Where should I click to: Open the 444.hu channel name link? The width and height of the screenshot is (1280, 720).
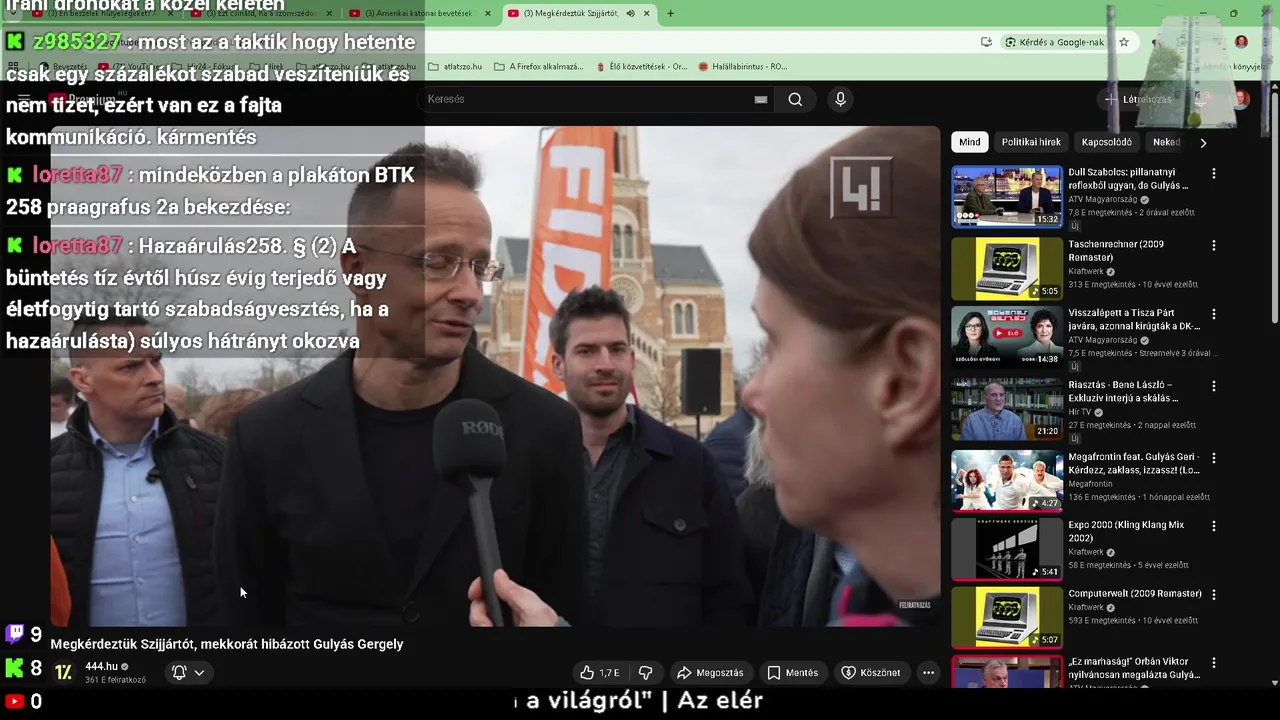101,666
